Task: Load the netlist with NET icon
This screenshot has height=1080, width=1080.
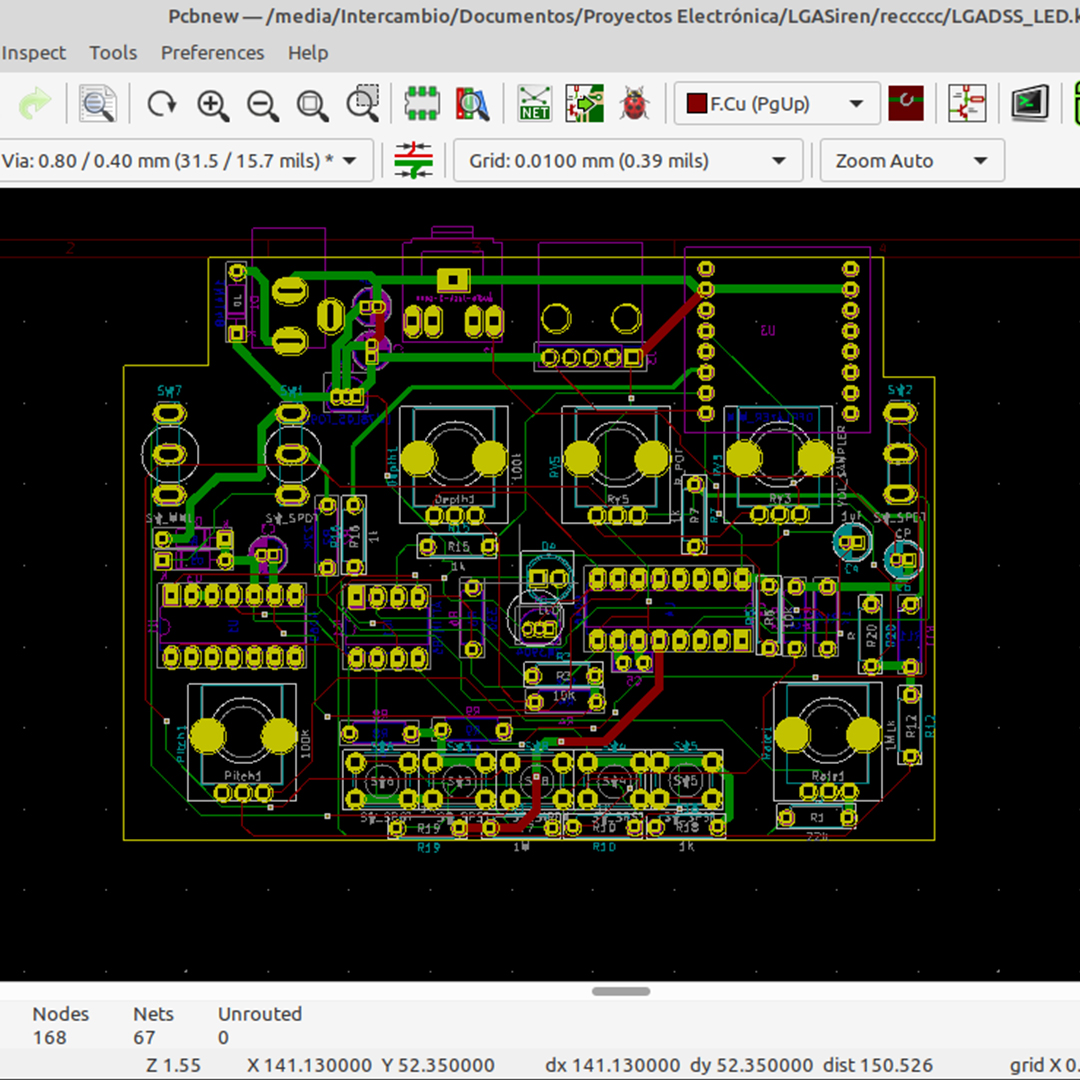Action: 535,104
